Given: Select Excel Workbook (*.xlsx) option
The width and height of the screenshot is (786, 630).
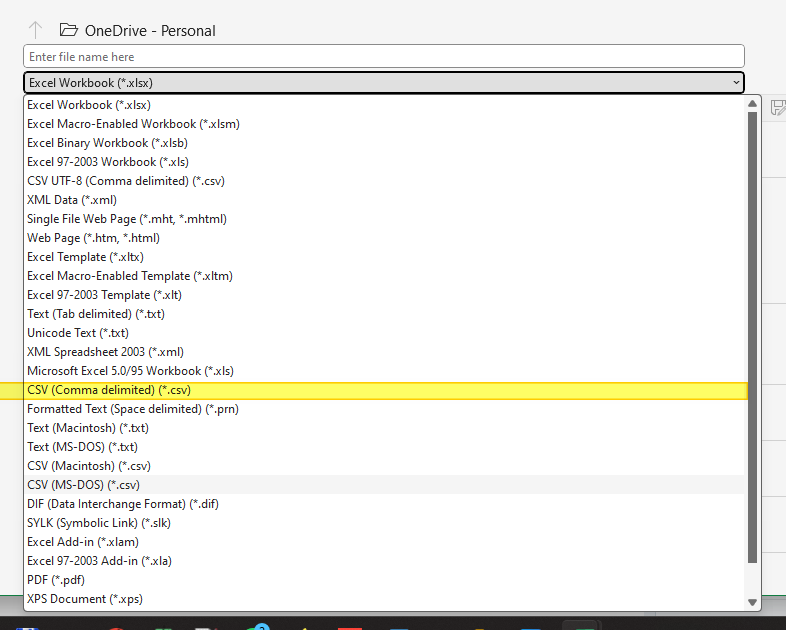Looking at the screenshot, I should 385,105.
